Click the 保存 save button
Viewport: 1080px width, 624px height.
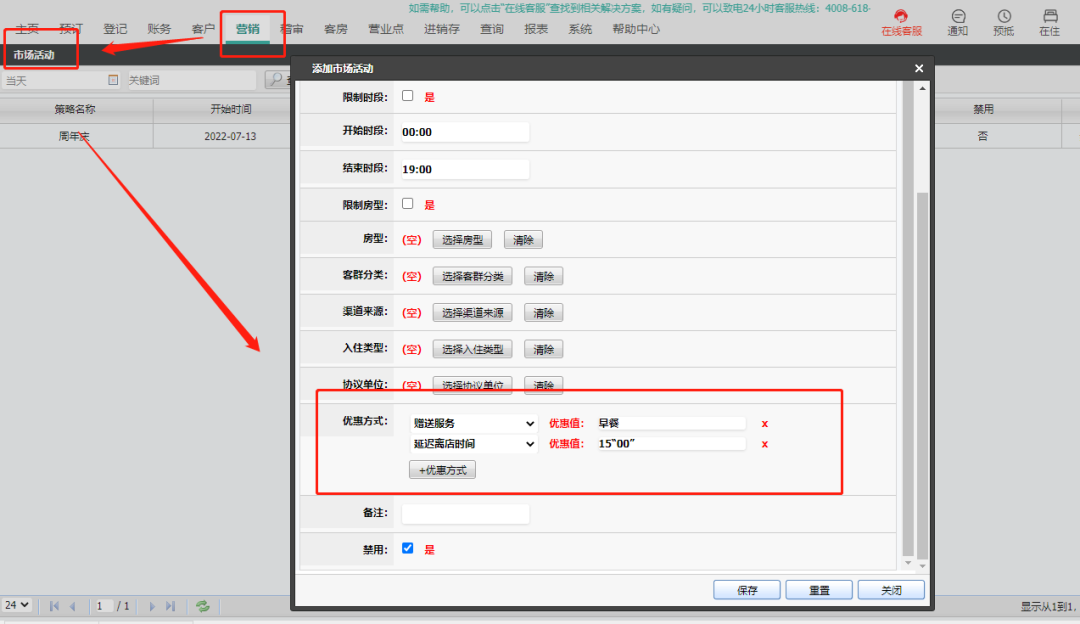pos(747,590)
